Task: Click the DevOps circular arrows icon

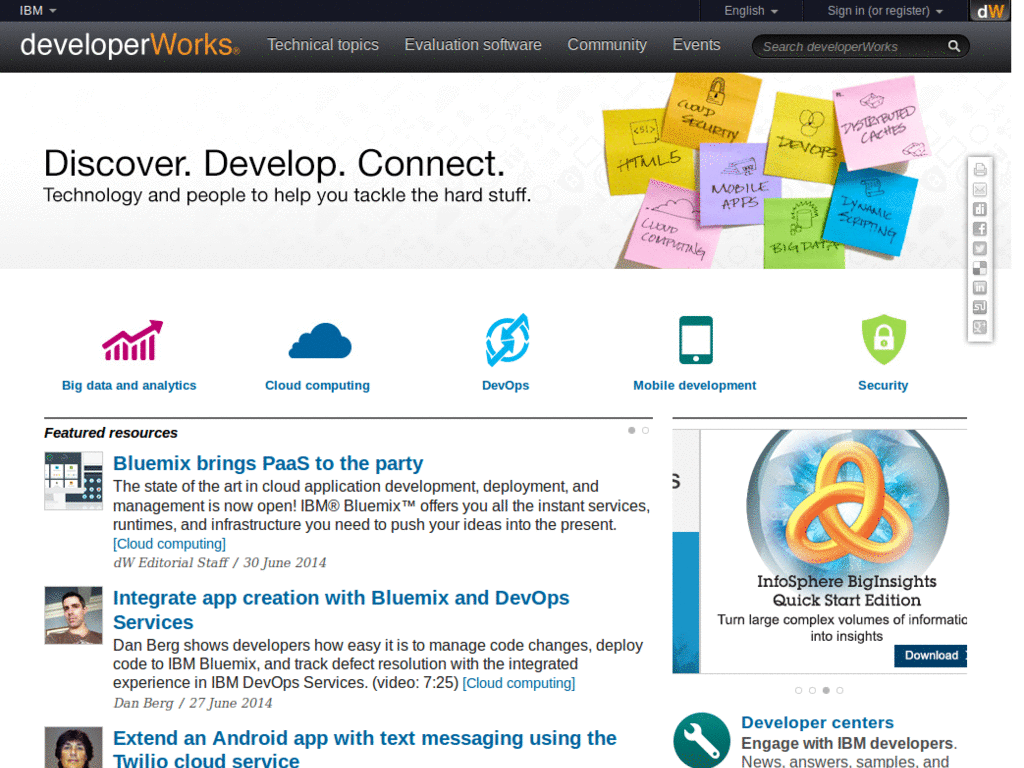Action: coord(507,340)
